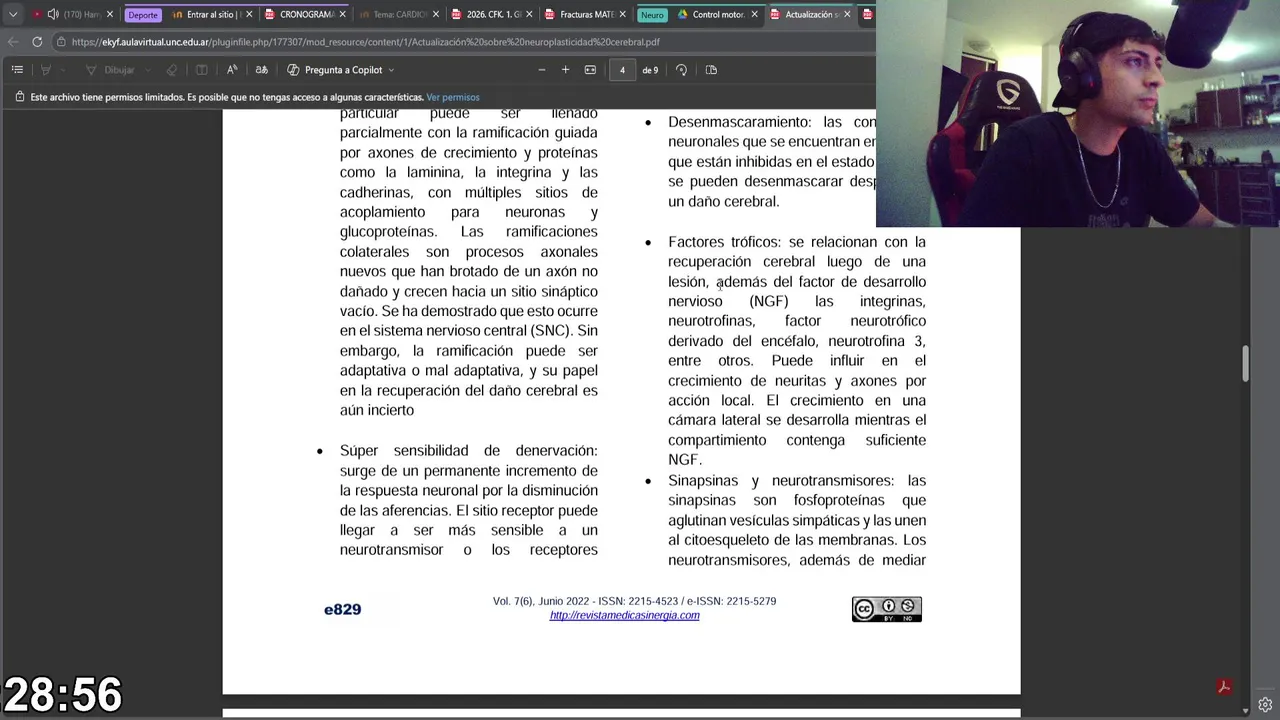Select the eraser tool

171,70
